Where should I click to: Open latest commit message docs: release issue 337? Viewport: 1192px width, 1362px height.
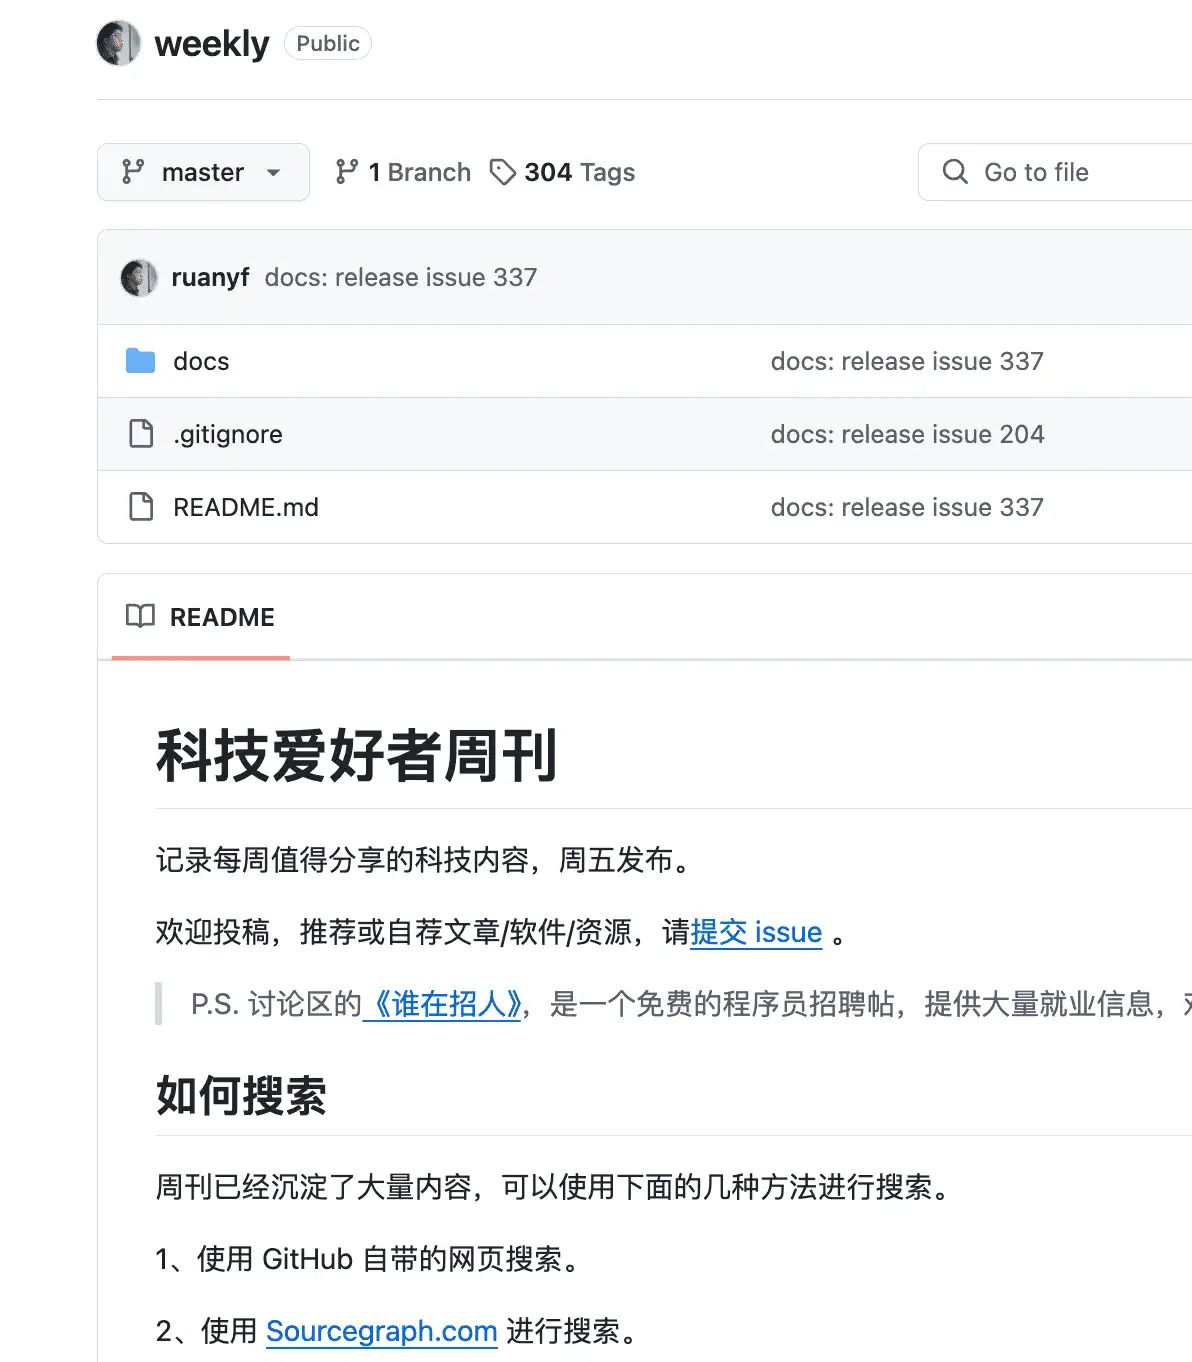[401, 277]
